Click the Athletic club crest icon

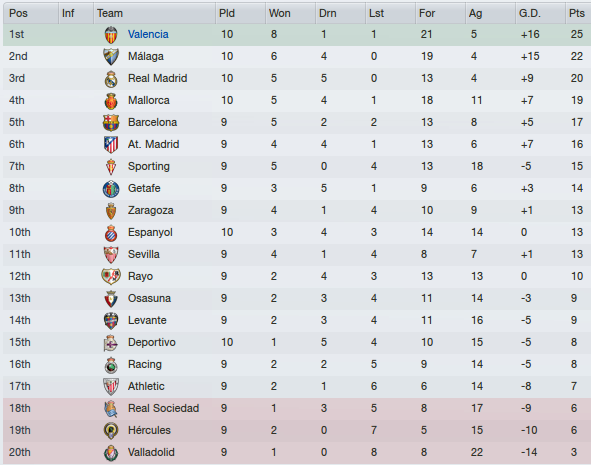[x=111, y=387]
